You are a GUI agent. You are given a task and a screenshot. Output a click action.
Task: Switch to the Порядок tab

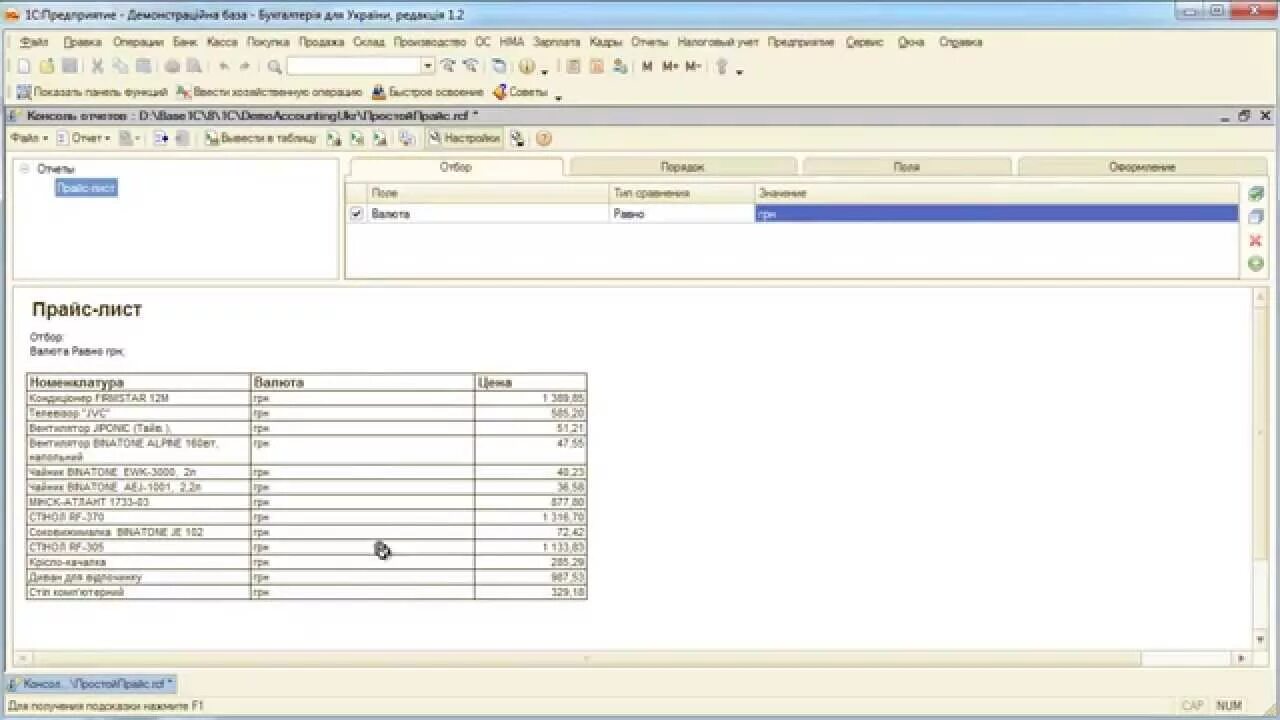(x=683, y=167)
